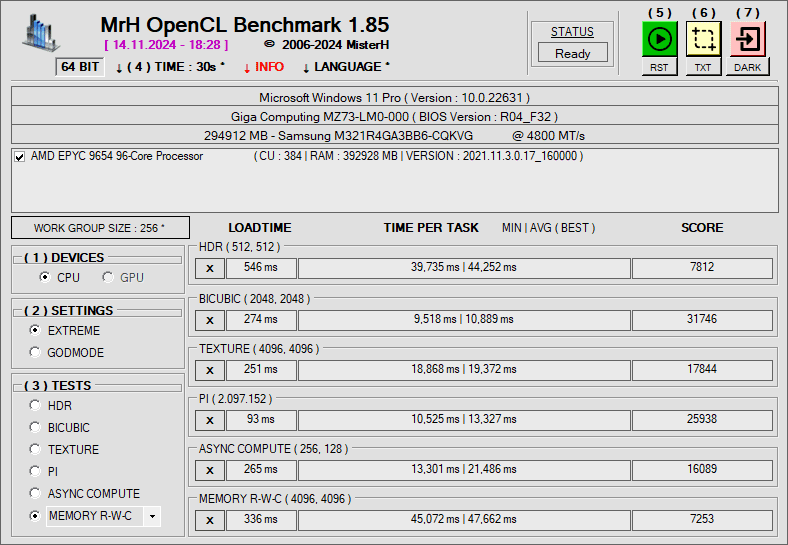Screen dimensions: 788x545
Task: Click ASYNC COMPUTE score value 16089
Action: 702,470
